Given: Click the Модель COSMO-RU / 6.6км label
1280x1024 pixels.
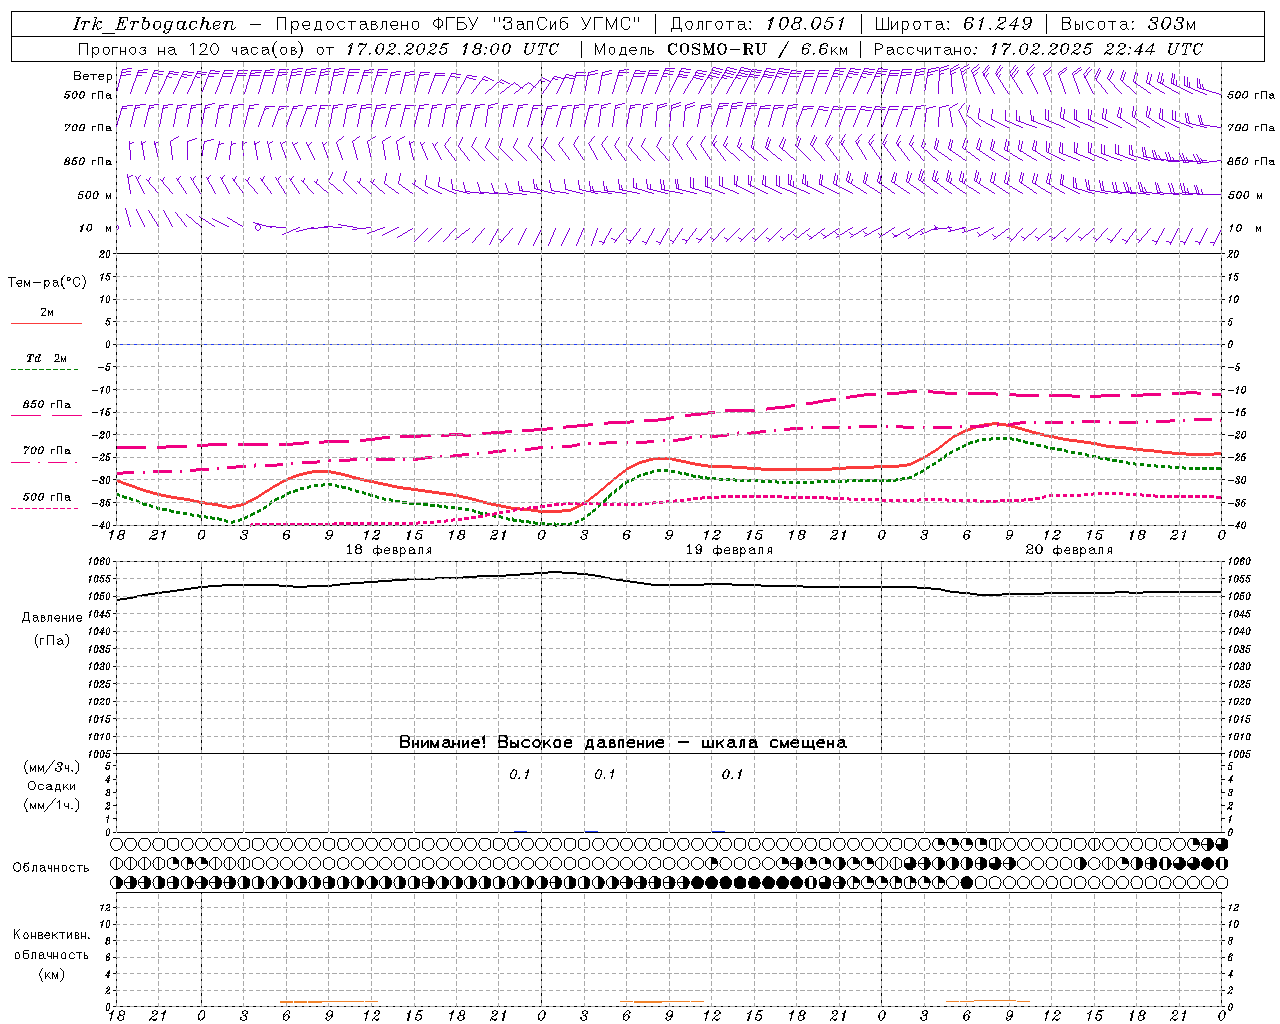Looking at the screenshot, I should point(721,49).
